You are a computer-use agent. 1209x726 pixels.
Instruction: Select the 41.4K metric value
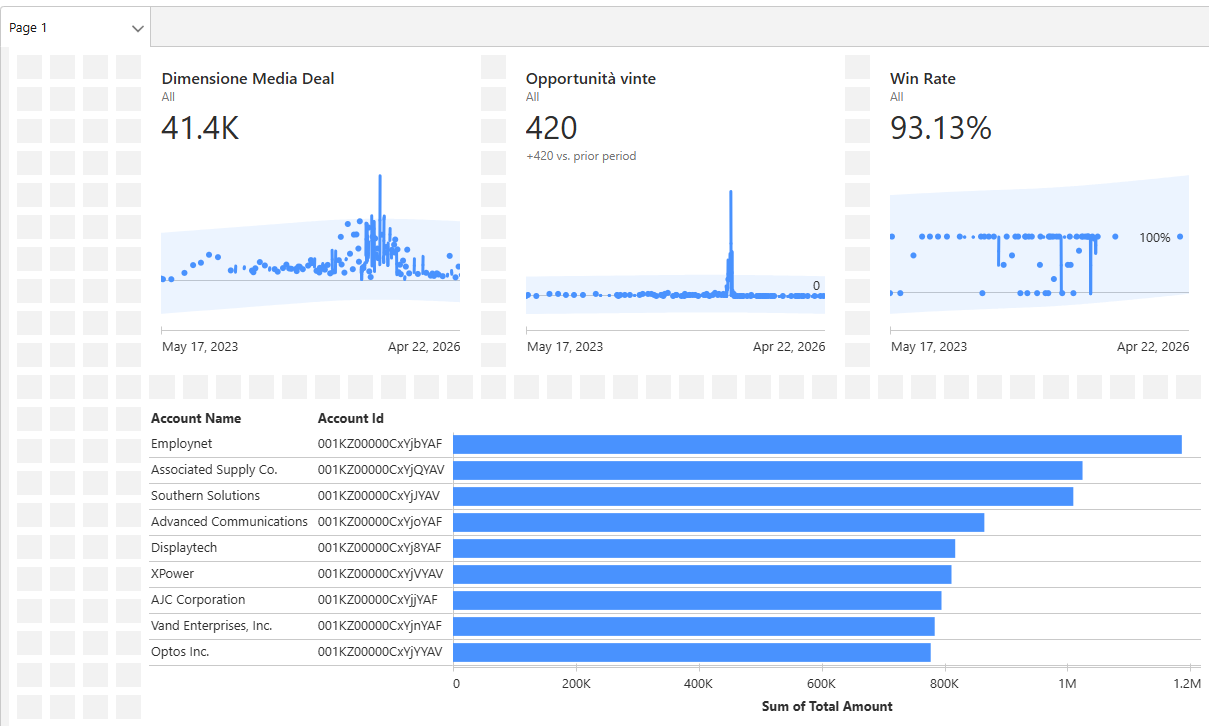click(200, 128)
